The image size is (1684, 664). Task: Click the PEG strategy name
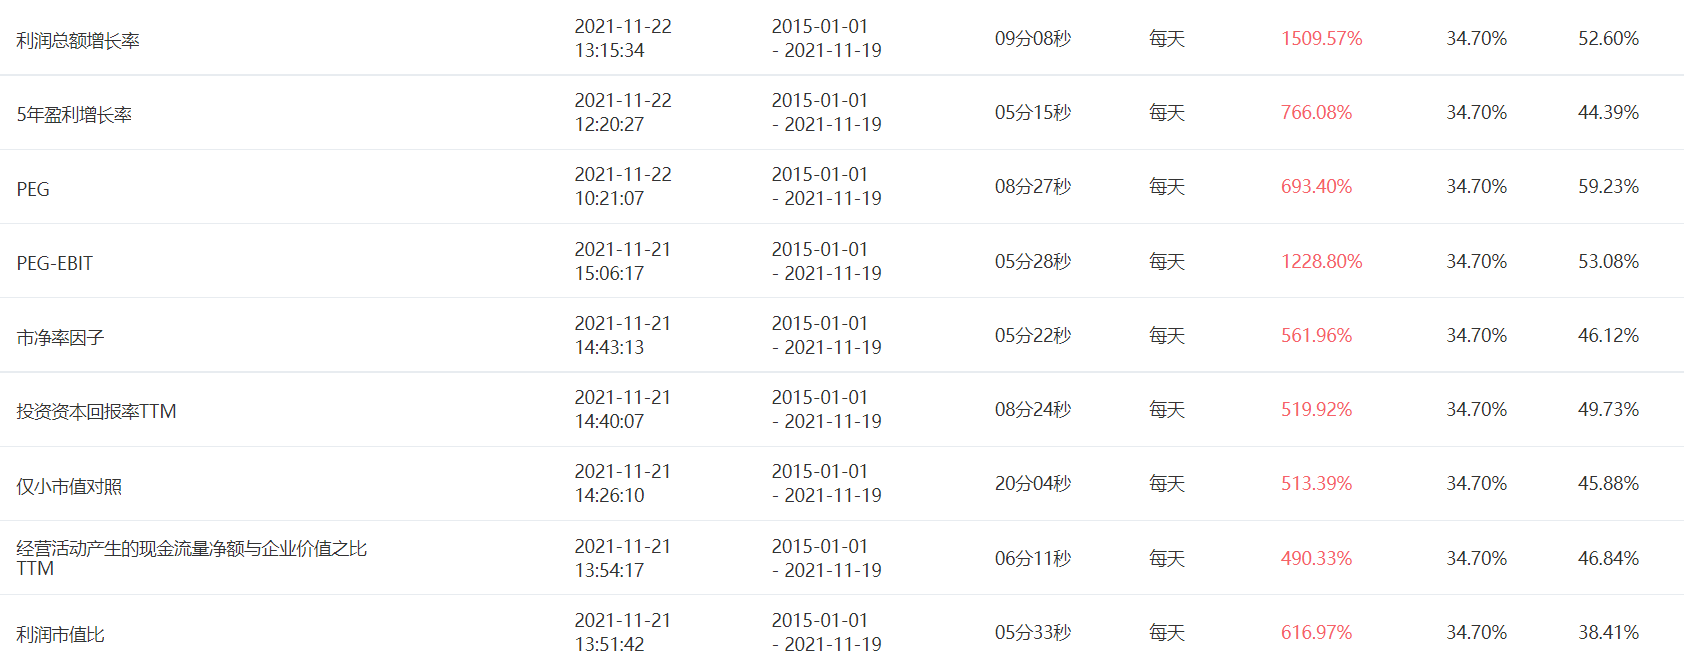(x=33, y=189)
